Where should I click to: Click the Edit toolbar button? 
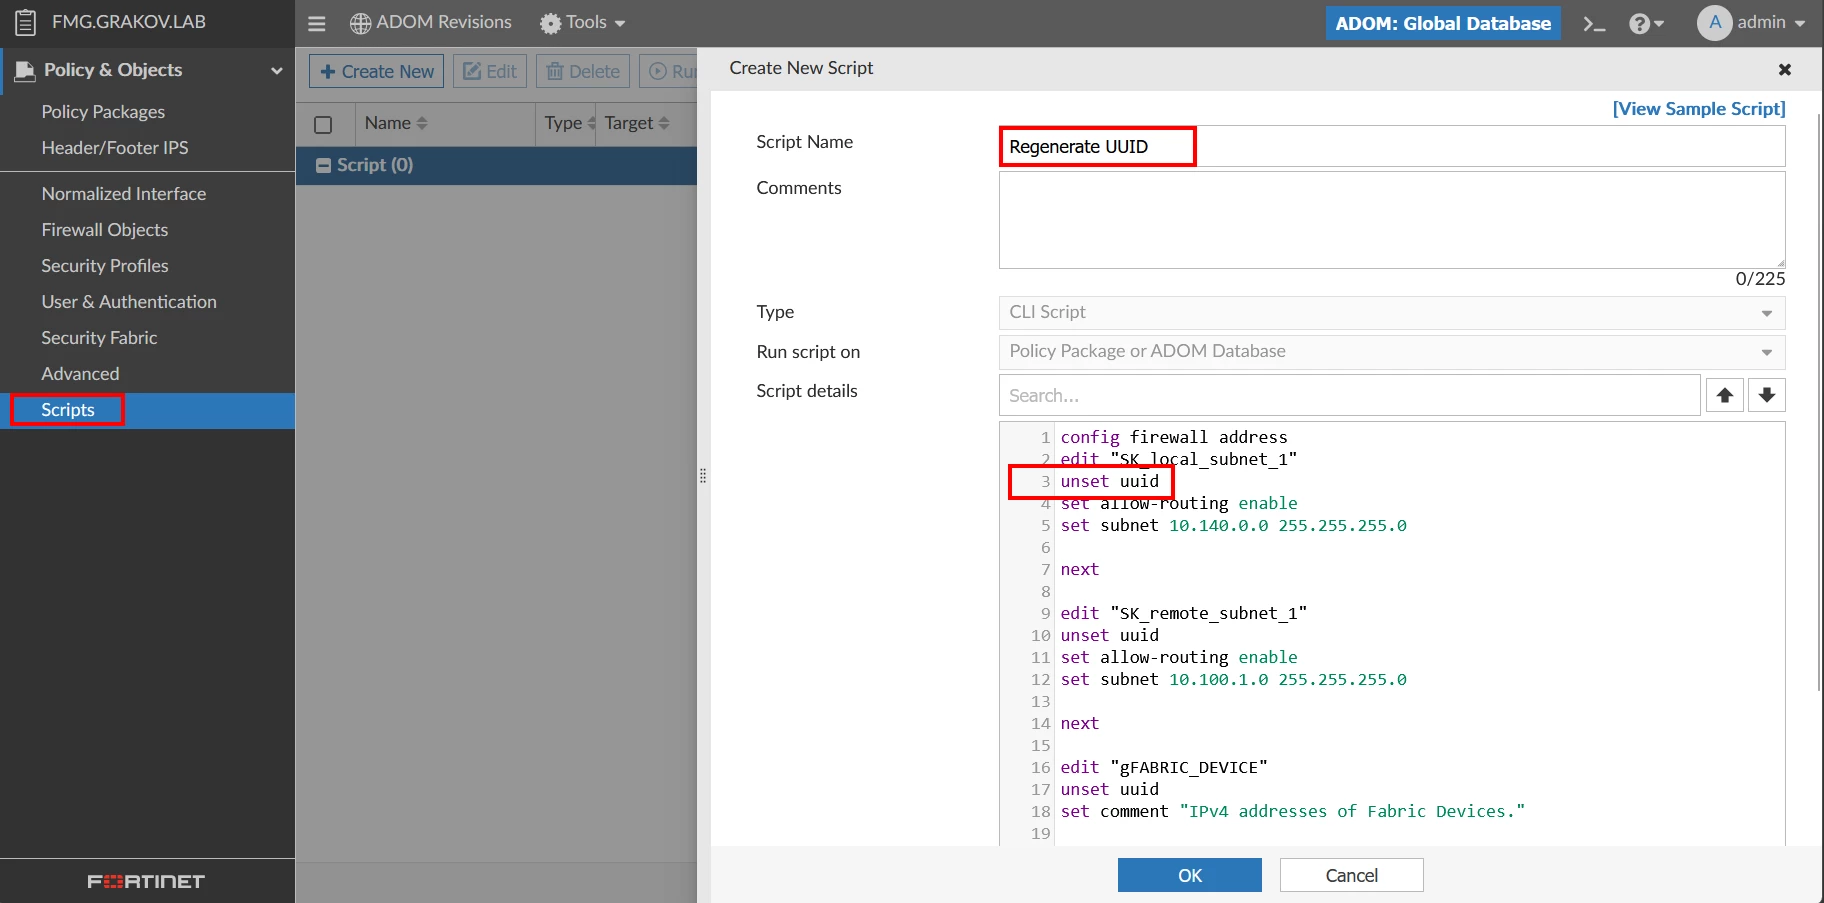point(490,71)
